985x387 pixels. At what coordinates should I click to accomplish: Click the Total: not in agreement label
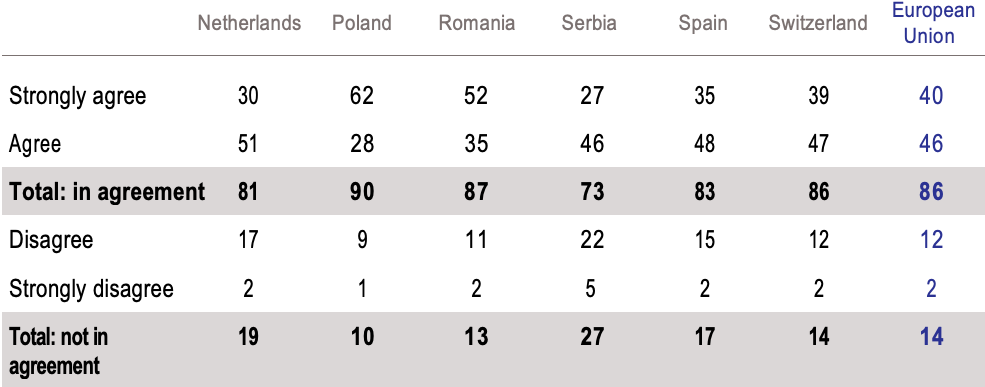coord(58,351)
